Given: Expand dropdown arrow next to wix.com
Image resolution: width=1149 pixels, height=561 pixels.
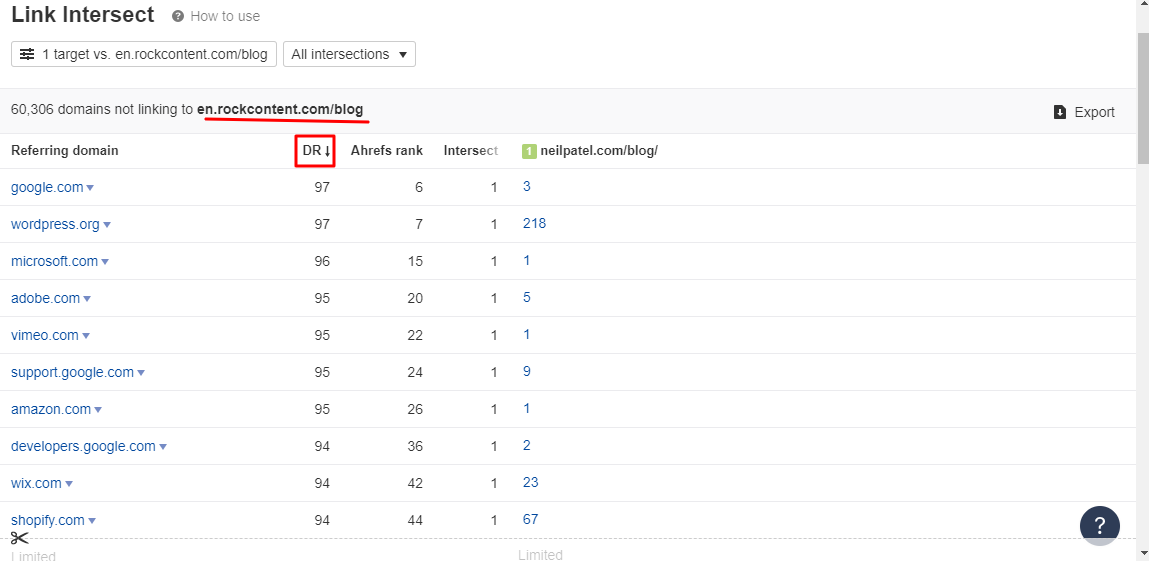Looking at the screenshot, I should pos(69,484).
